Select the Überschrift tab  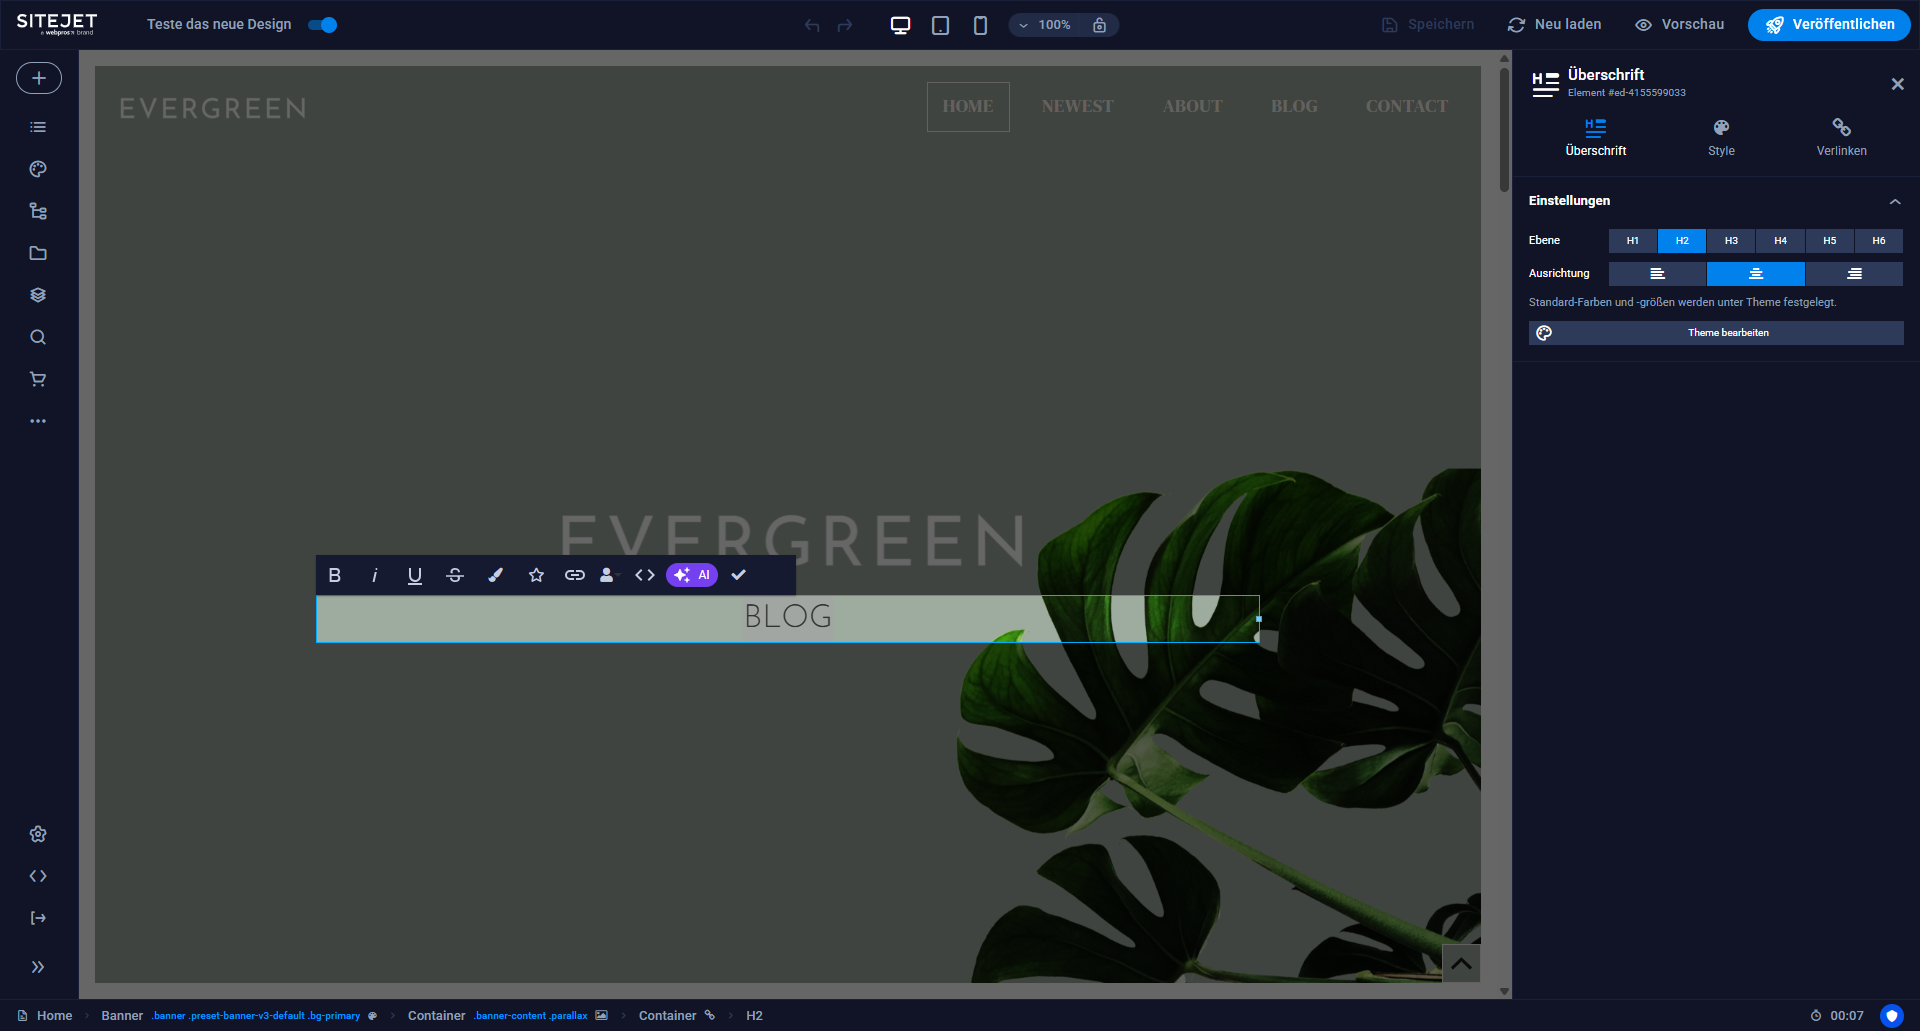[x=1596, y=138]
